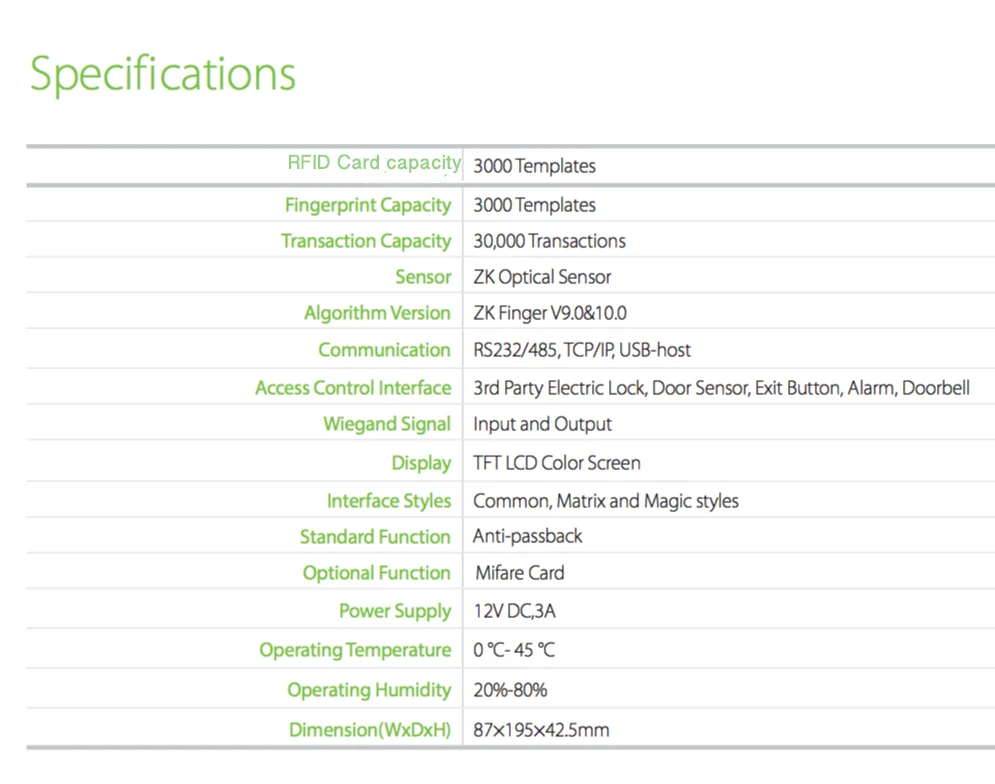Viewport: 995px width, 784px height.
Task: Click "3000 Templates" in the Fingerprint Capacity row
Action: (534, 205)
